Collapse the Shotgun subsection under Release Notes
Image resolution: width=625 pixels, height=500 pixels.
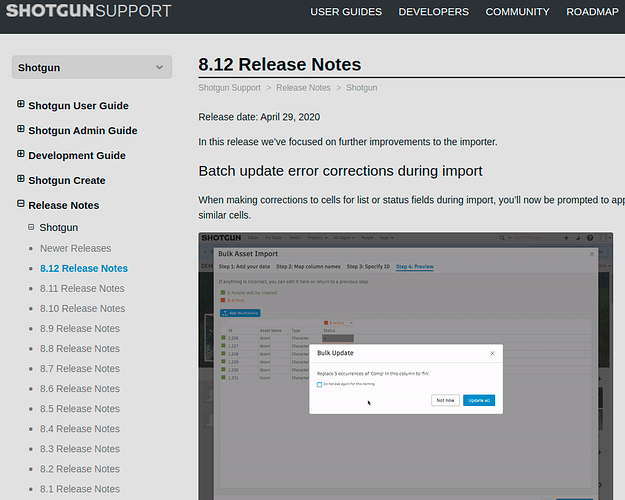31,227
